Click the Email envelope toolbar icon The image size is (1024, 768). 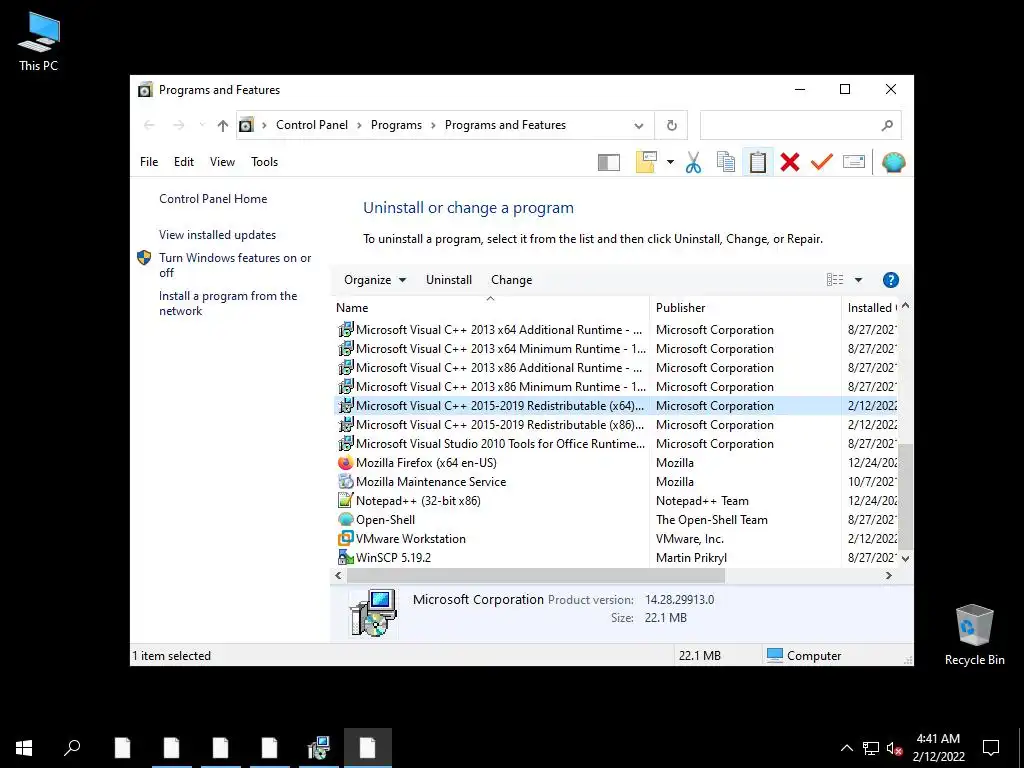coord(854,162)
